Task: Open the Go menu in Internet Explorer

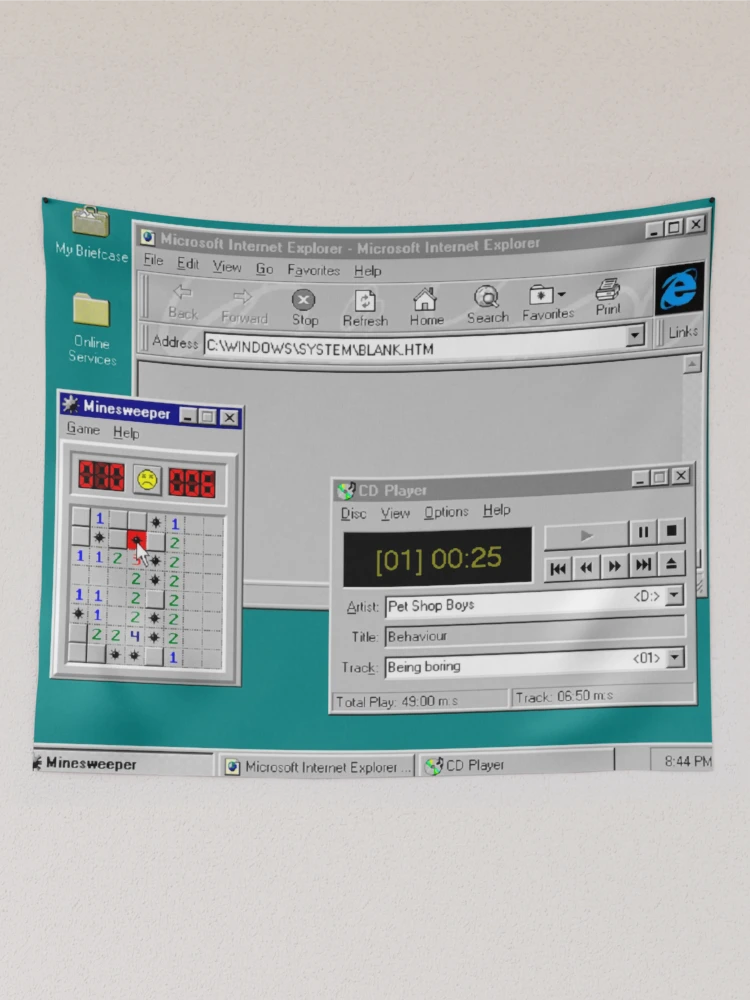Action: pos(264,269)
